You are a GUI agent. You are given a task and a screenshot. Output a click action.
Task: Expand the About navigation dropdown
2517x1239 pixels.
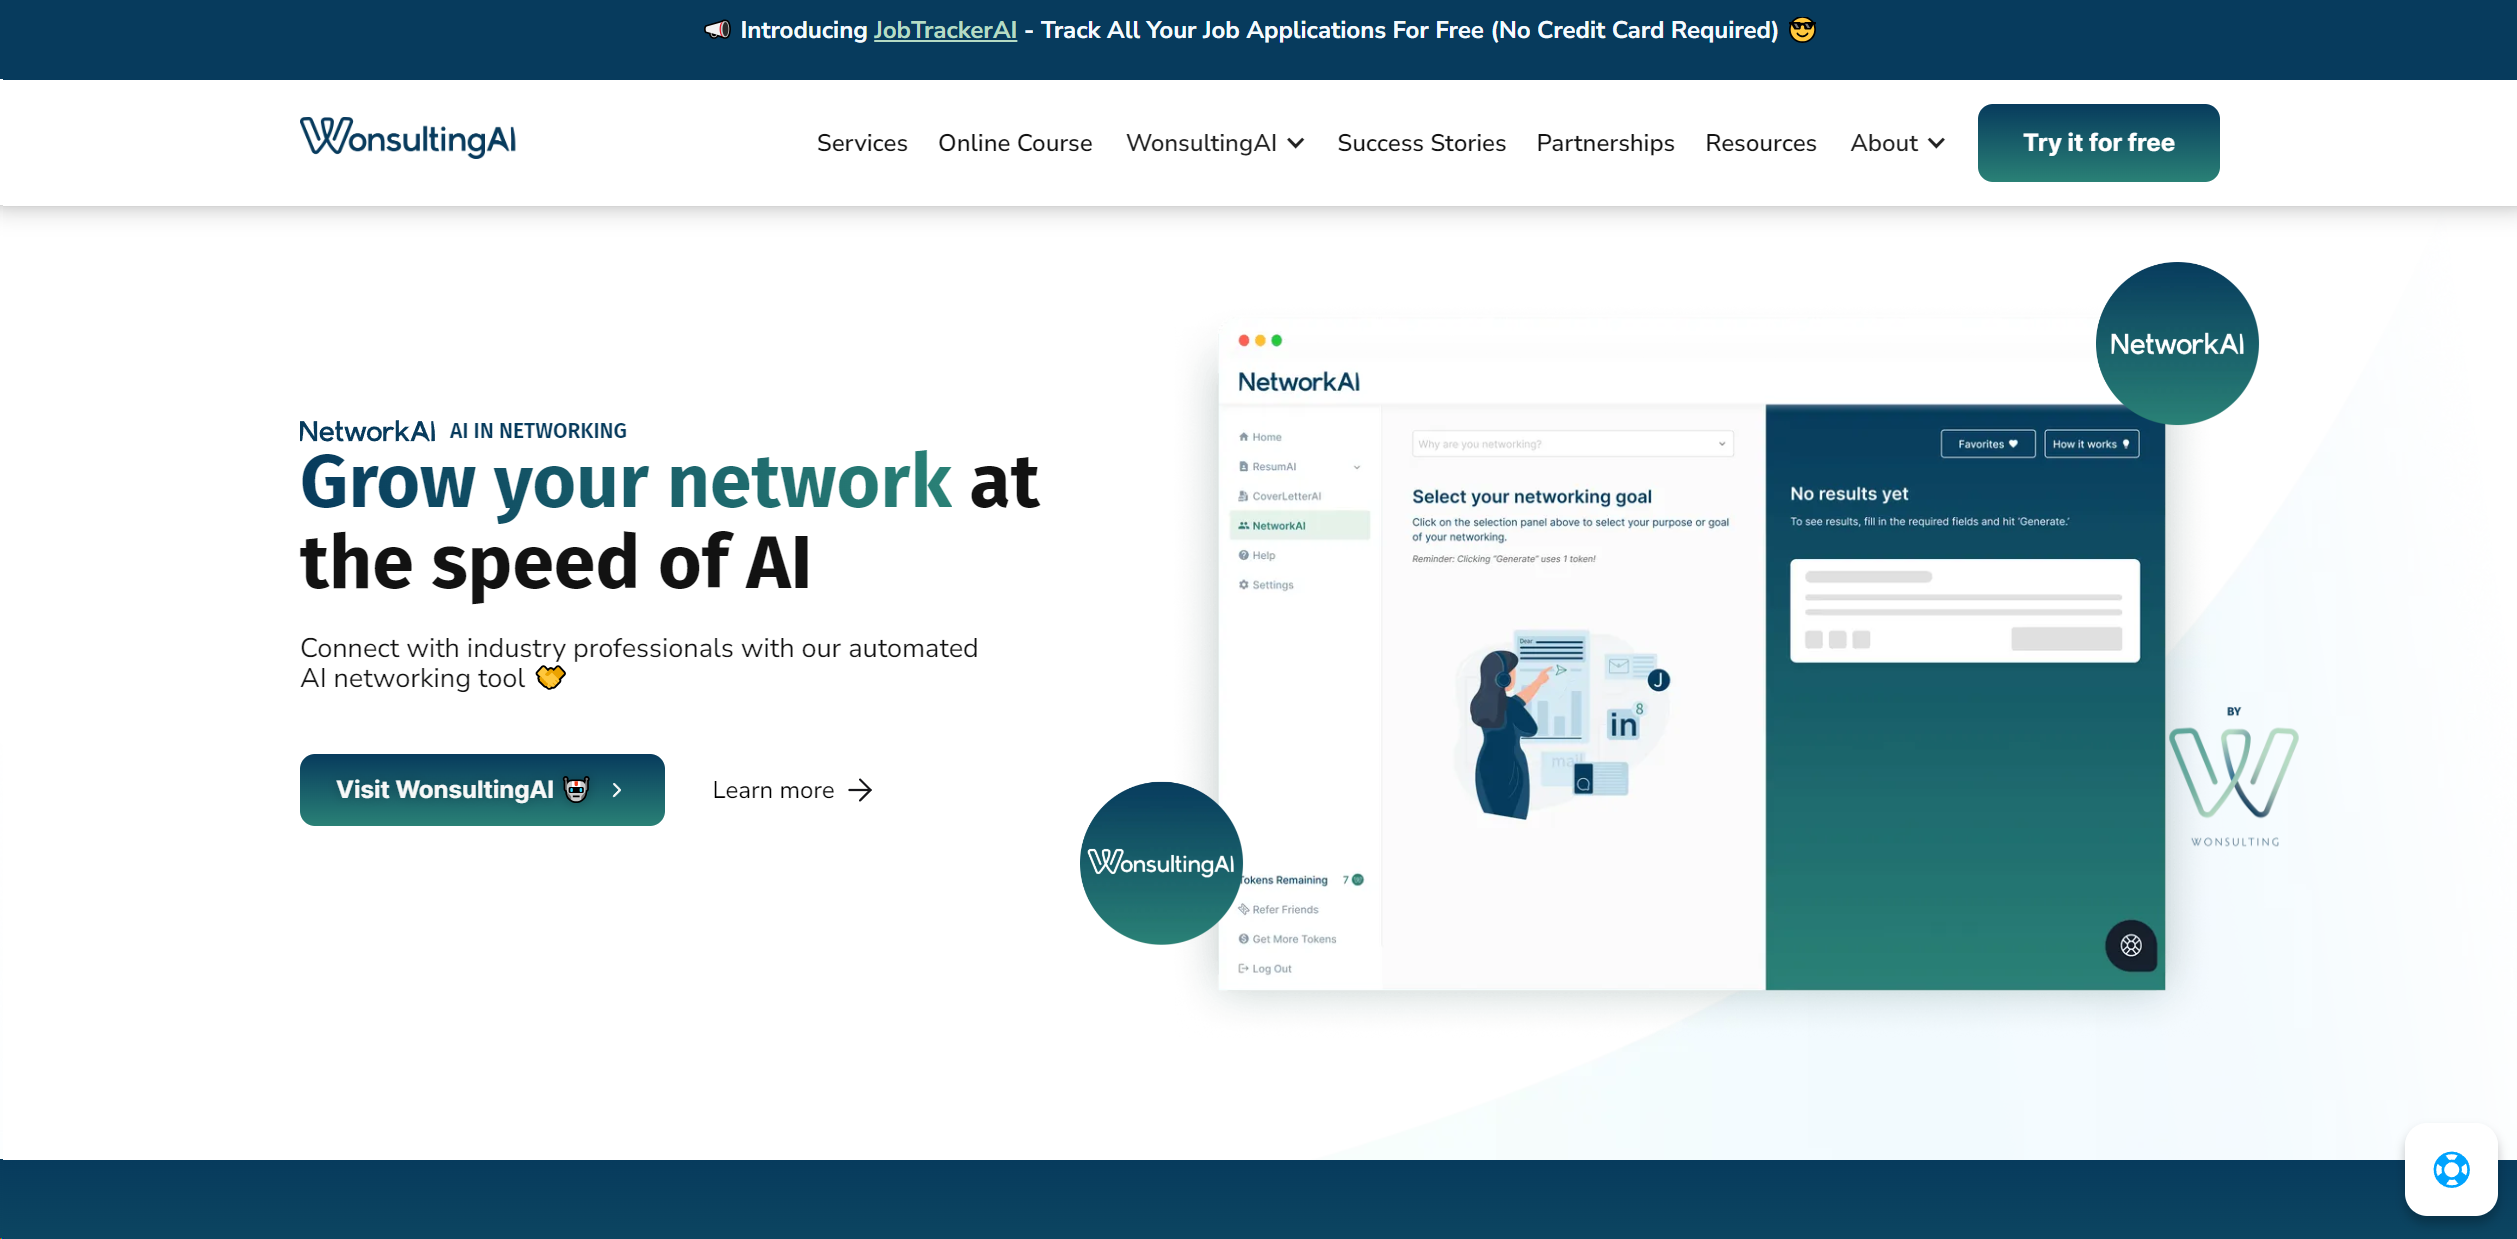point(1897,143)
